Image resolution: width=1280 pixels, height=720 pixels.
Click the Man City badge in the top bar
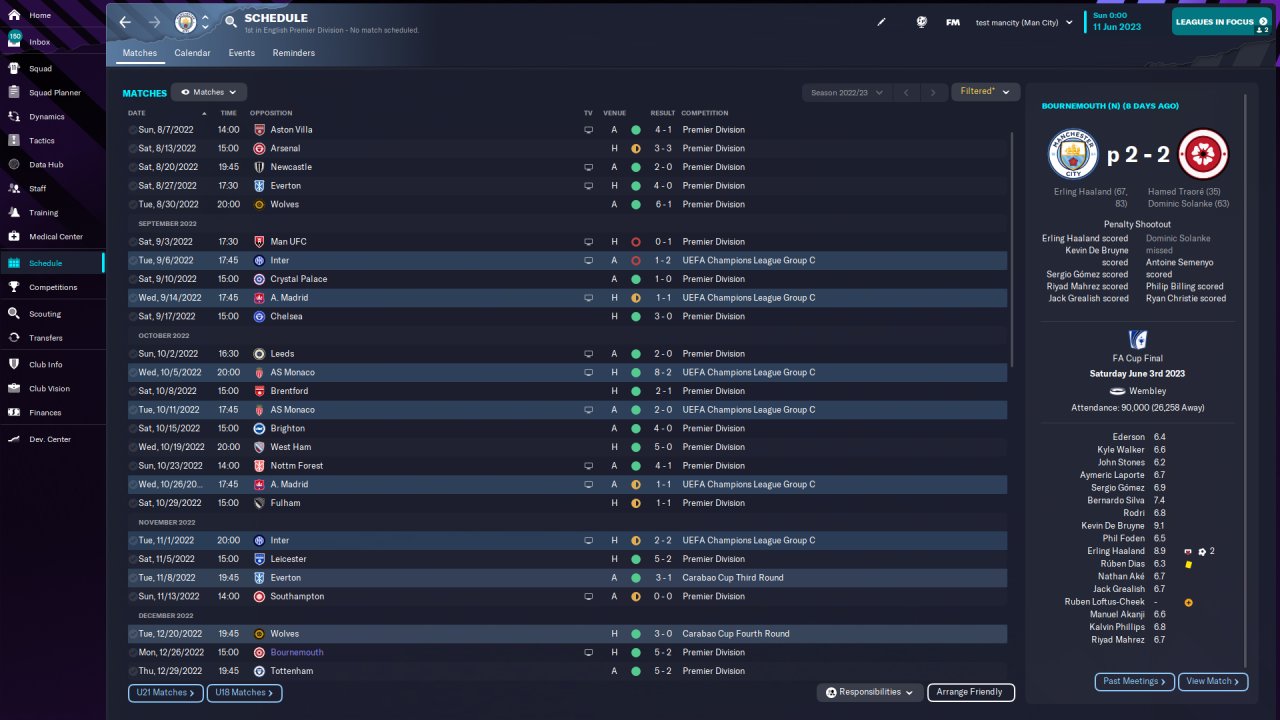point(186,22)
